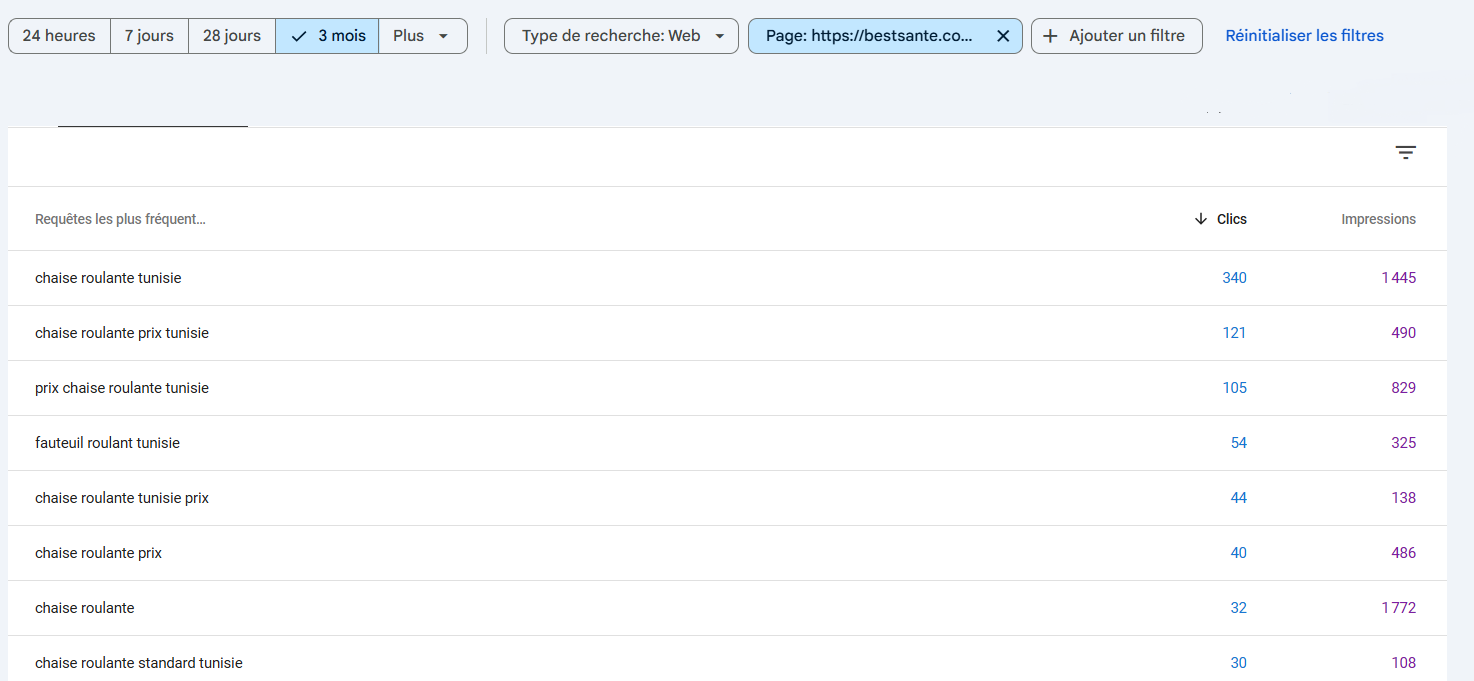1474x681 pixels.
Task: Click Réinitialiser les filtres link
Action: tap(1304, 36)
